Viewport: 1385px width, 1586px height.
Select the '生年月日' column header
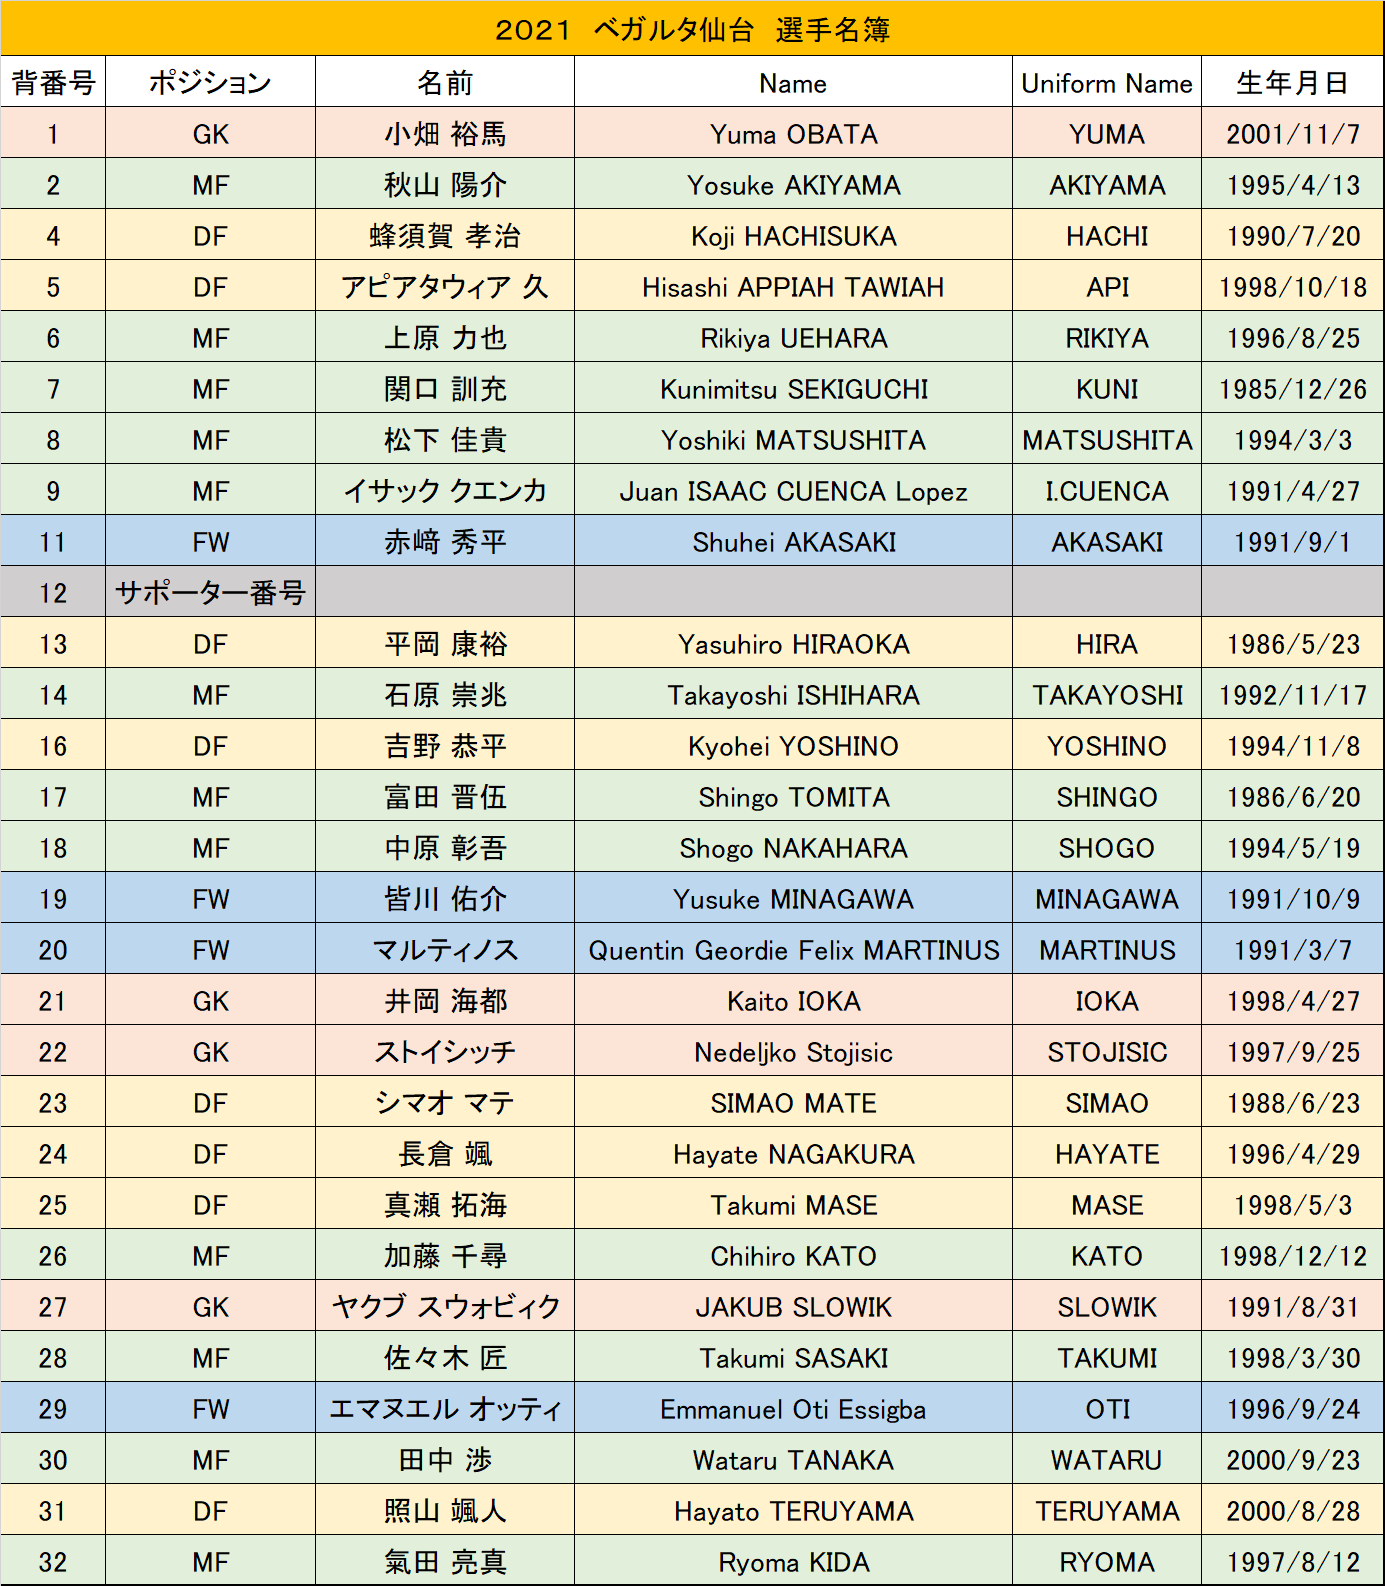coord(1293,82)
